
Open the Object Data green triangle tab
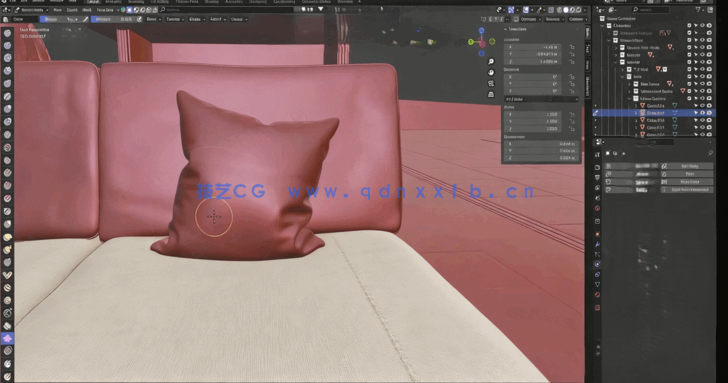(598, 284)
